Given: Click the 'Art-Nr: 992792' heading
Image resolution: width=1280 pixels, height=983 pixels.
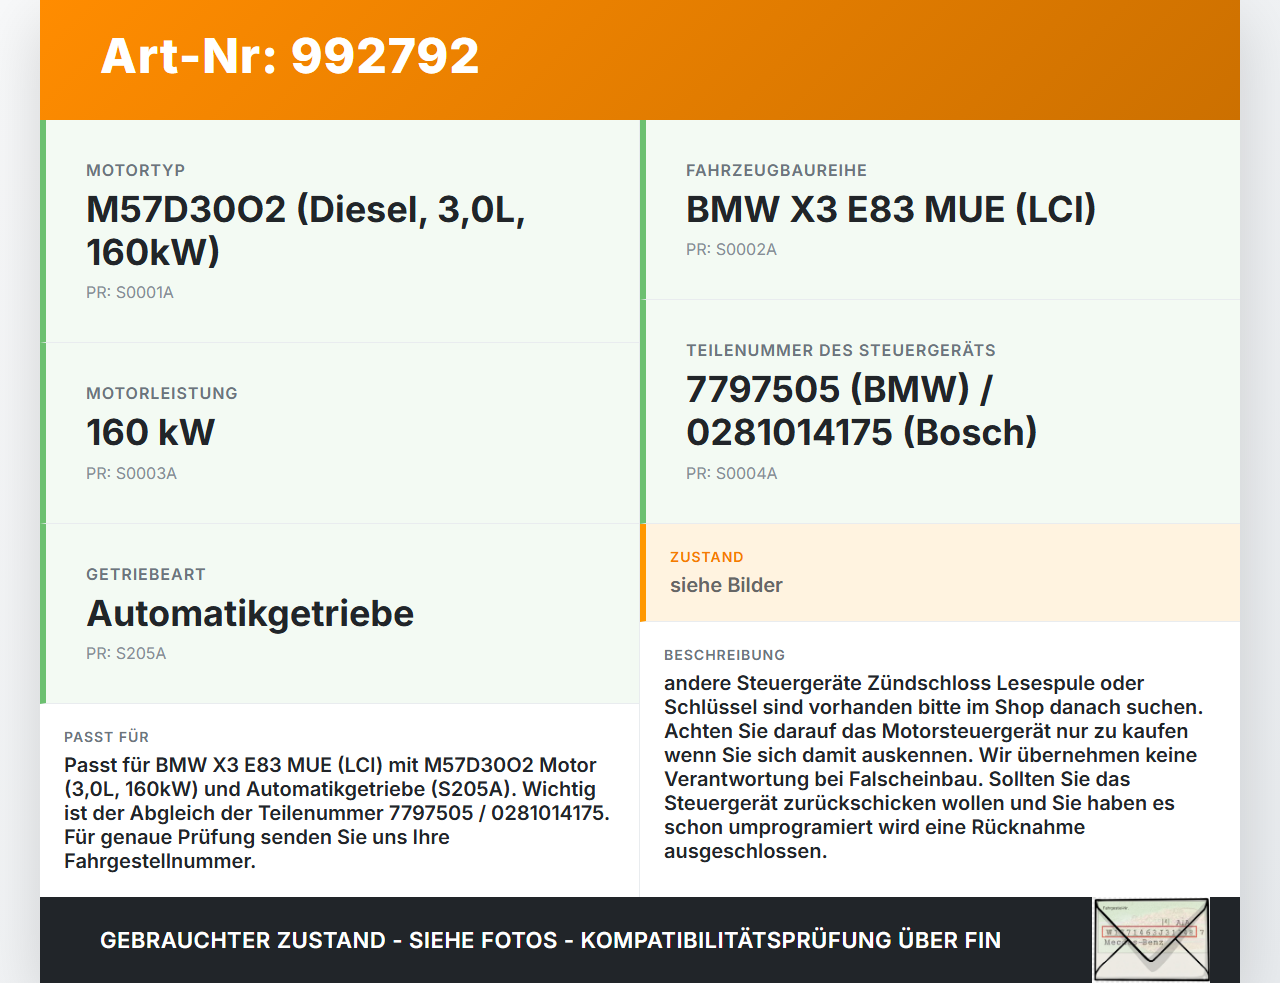Looking at the screenshot, I should (290, 56).
